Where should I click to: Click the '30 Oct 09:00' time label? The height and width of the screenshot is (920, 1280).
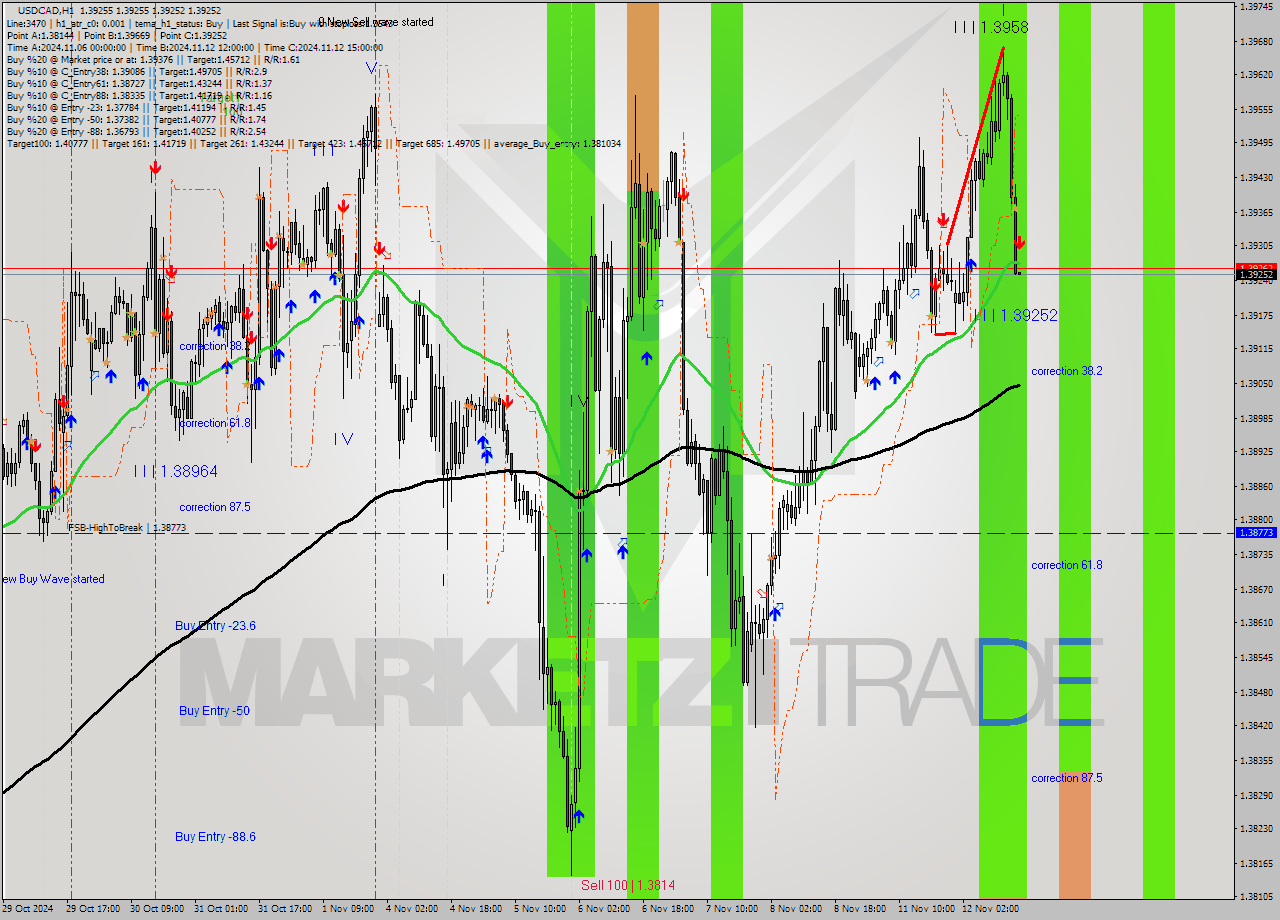click(156, 909)
